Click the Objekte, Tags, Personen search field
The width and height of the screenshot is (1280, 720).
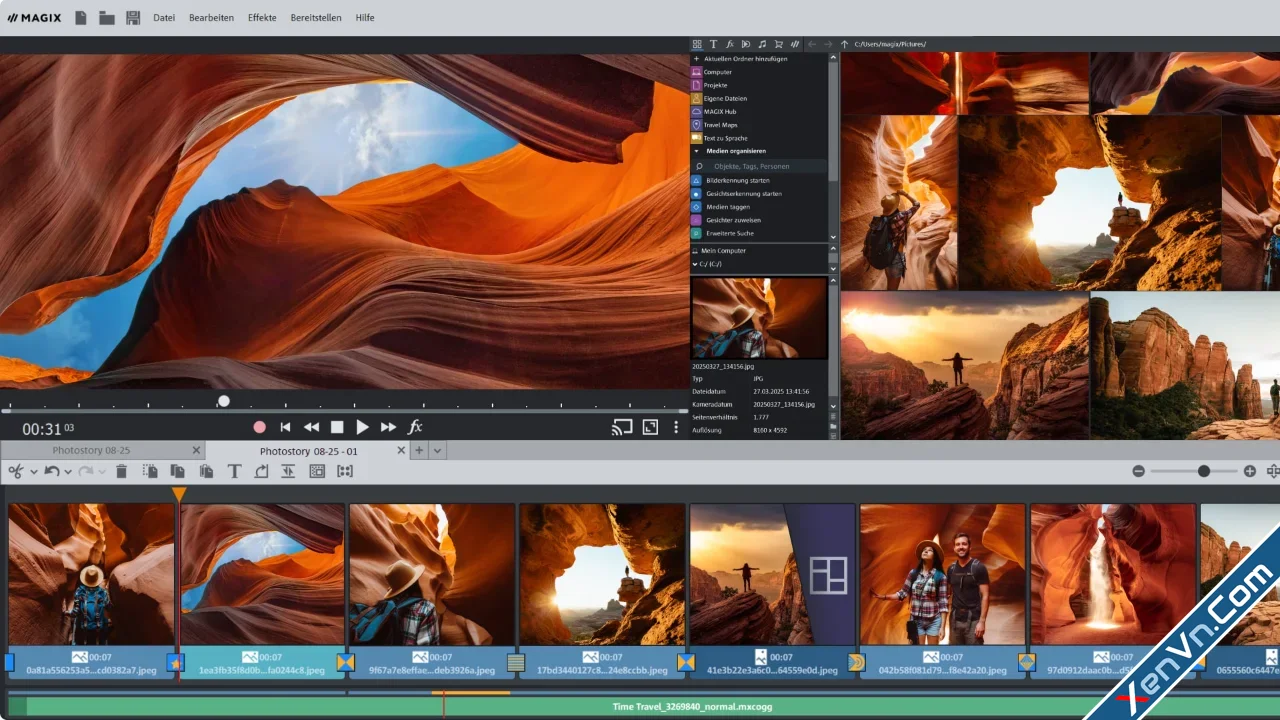point(759,166)
